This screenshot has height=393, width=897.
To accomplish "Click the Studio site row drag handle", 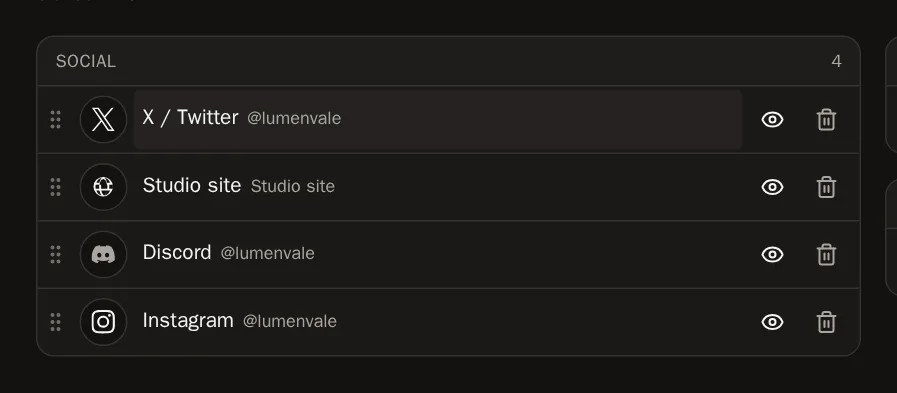I will tap(55, 187).
